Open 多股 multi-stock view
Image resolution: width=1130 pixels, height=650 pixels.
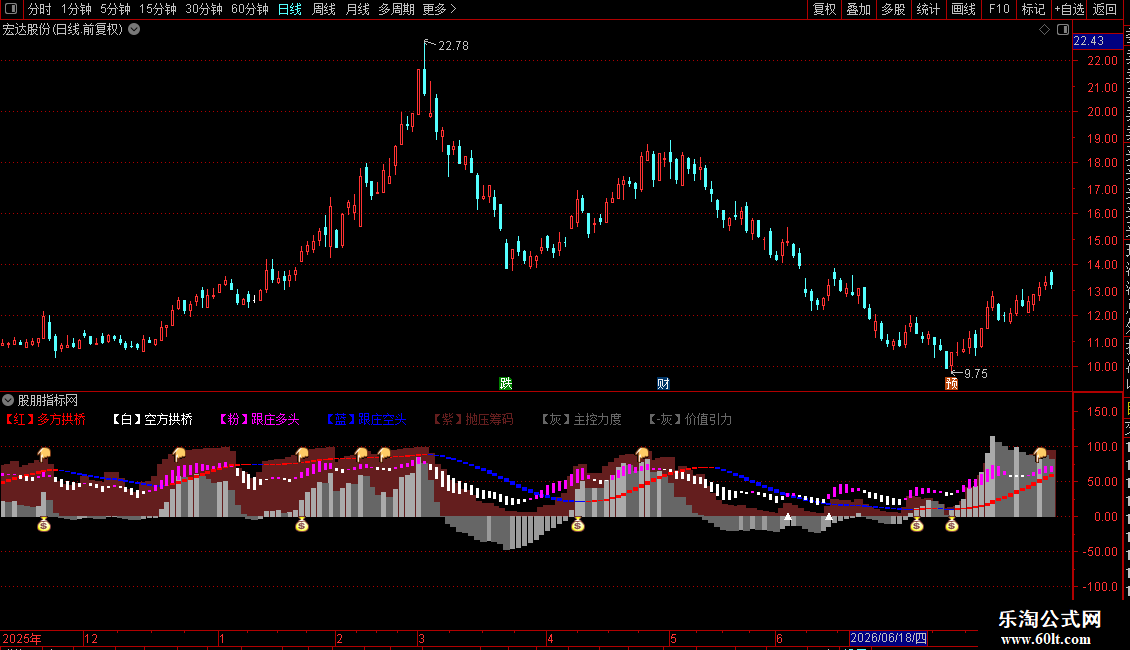[894, 9]
